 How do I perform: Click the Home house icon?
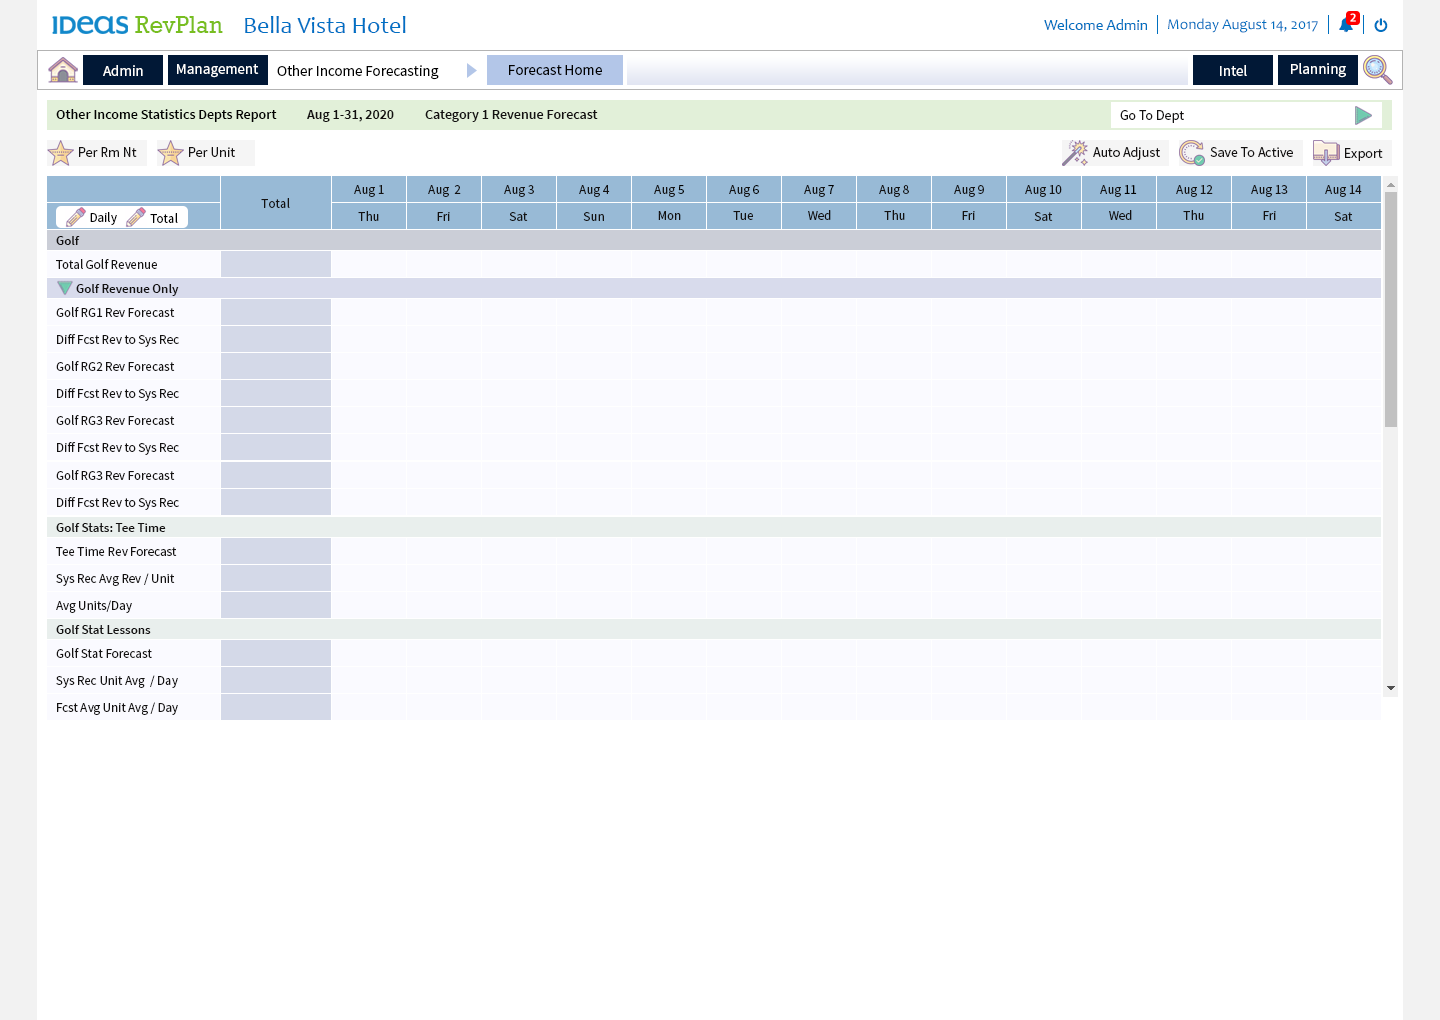(x=63, y=70)
